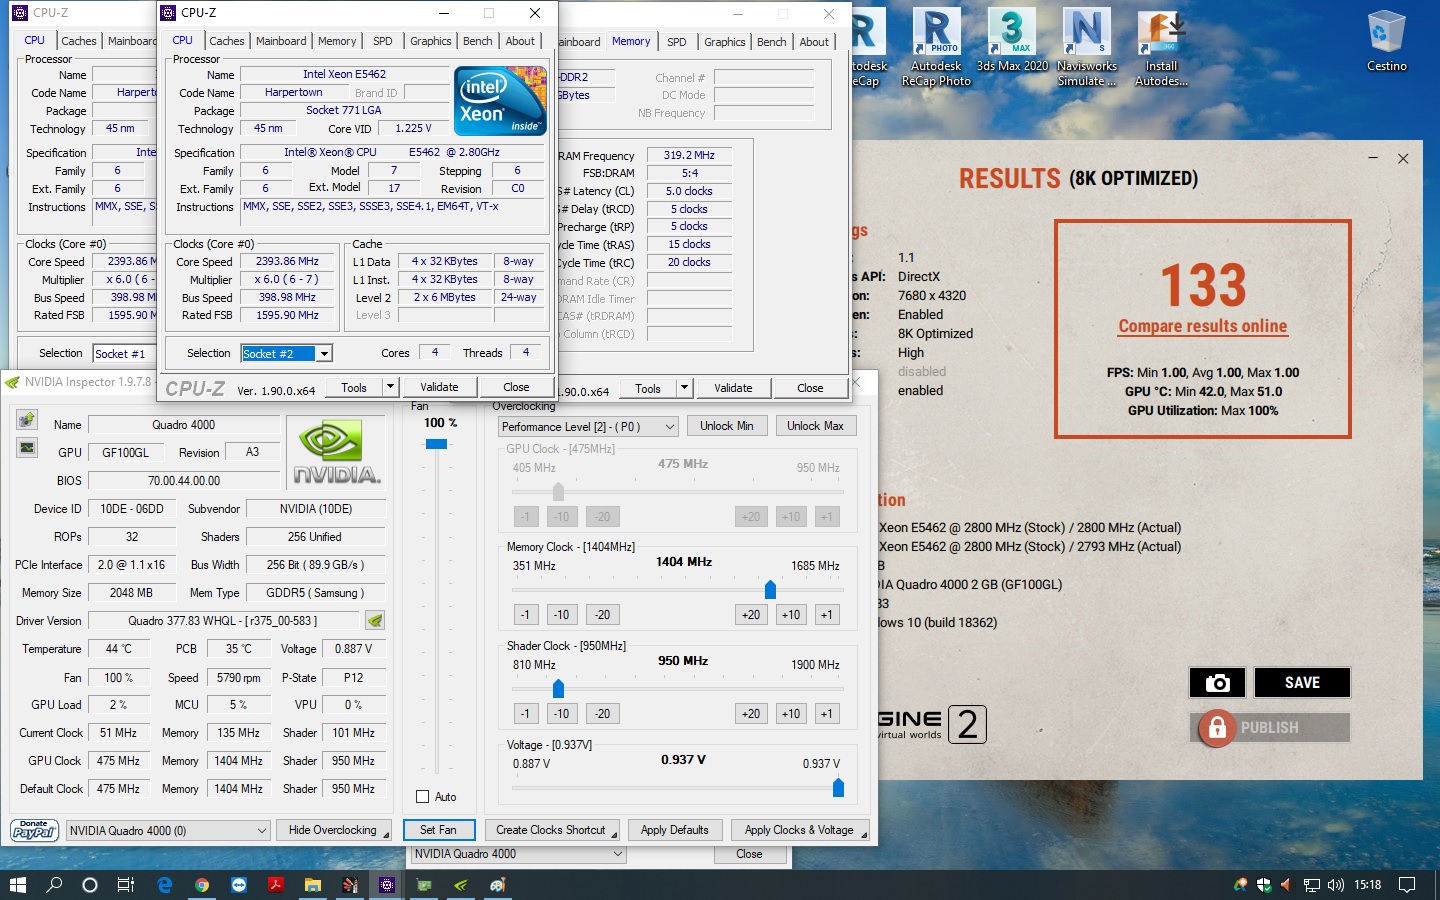Click the red lock icon on Publish
Viewport: 1440px width, 900px height.
point(1217,727)
